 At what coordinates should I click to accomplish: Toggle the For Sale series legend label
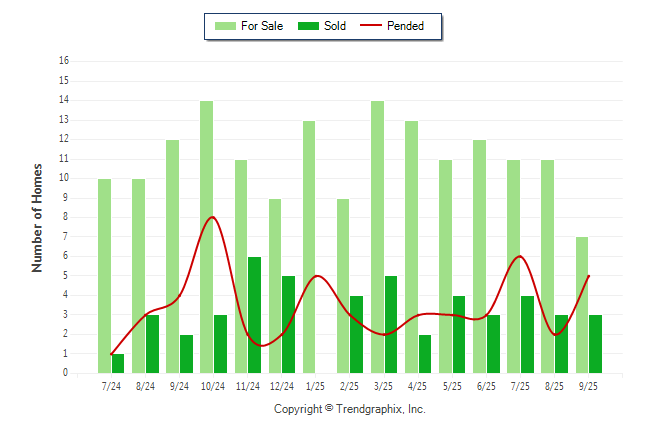(x=262, y=26)
